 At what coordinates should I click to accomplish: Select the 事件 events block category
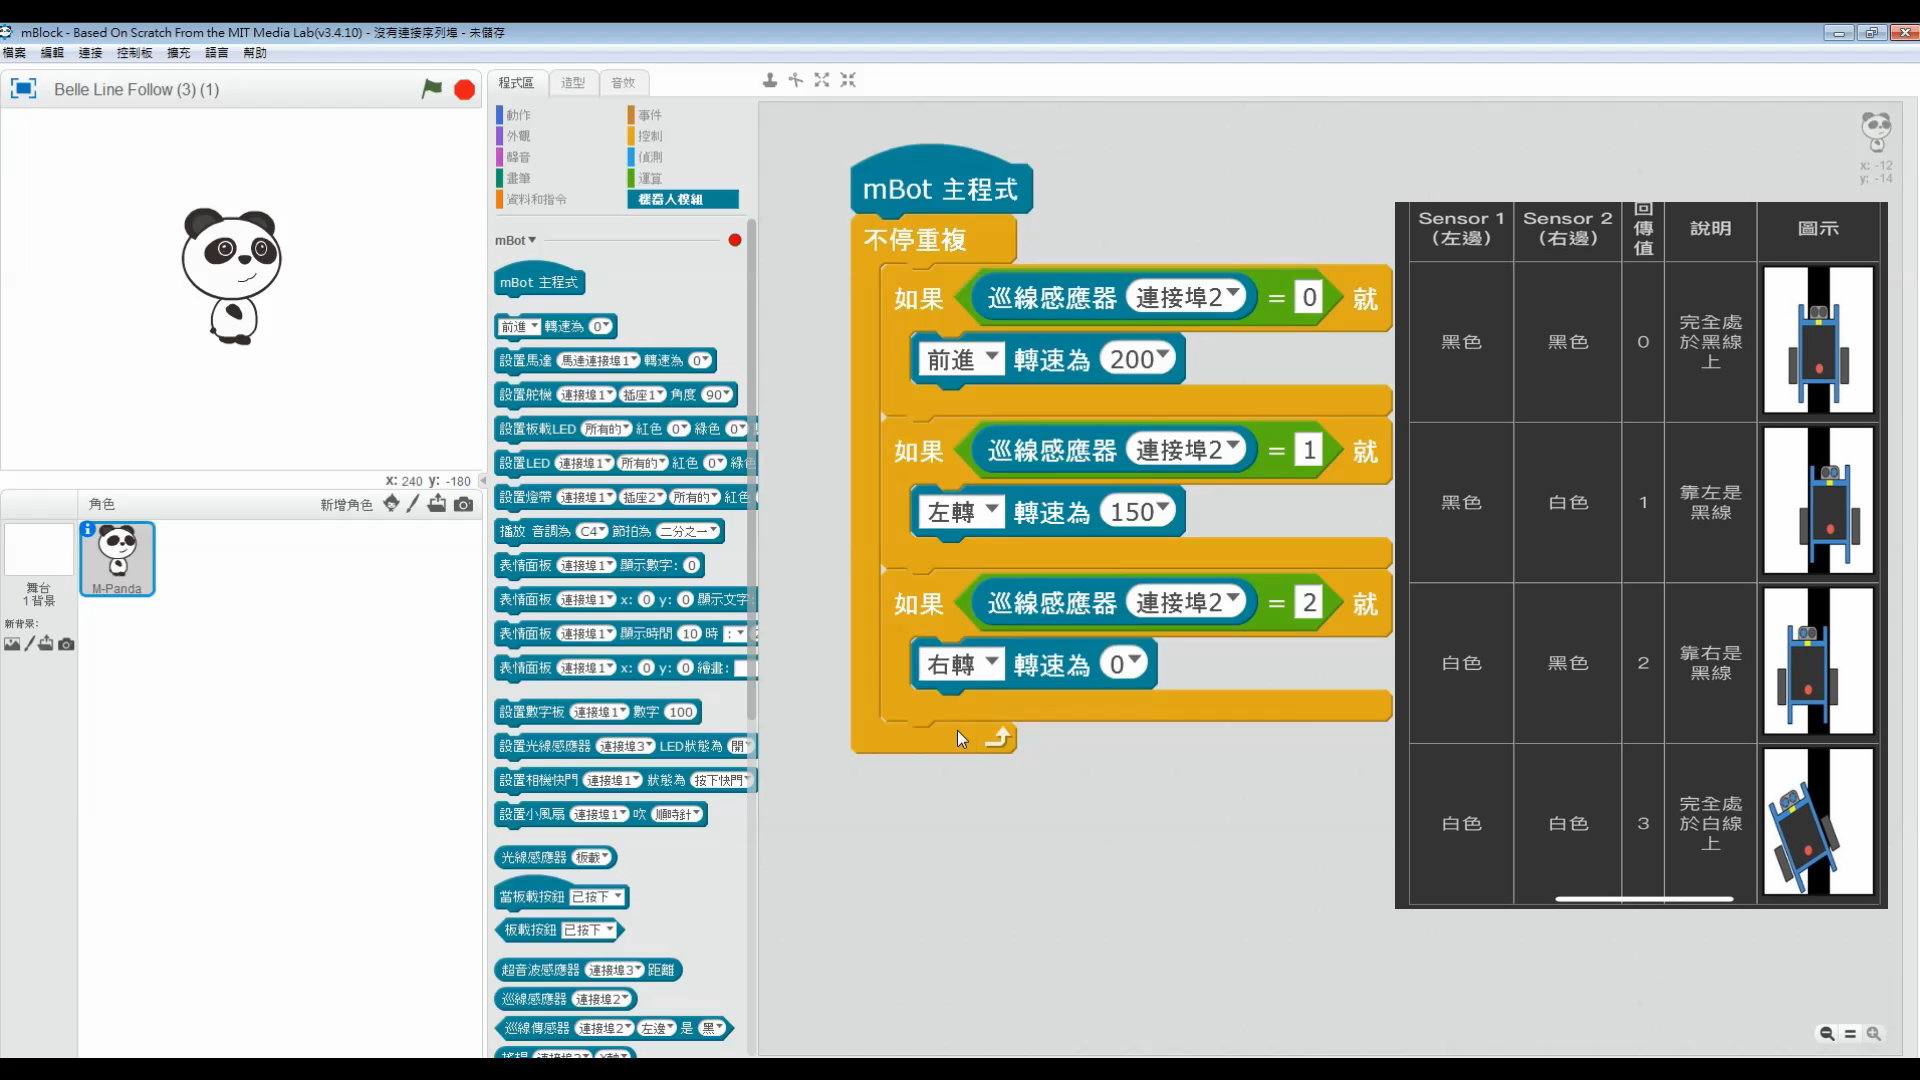point(650,115)
